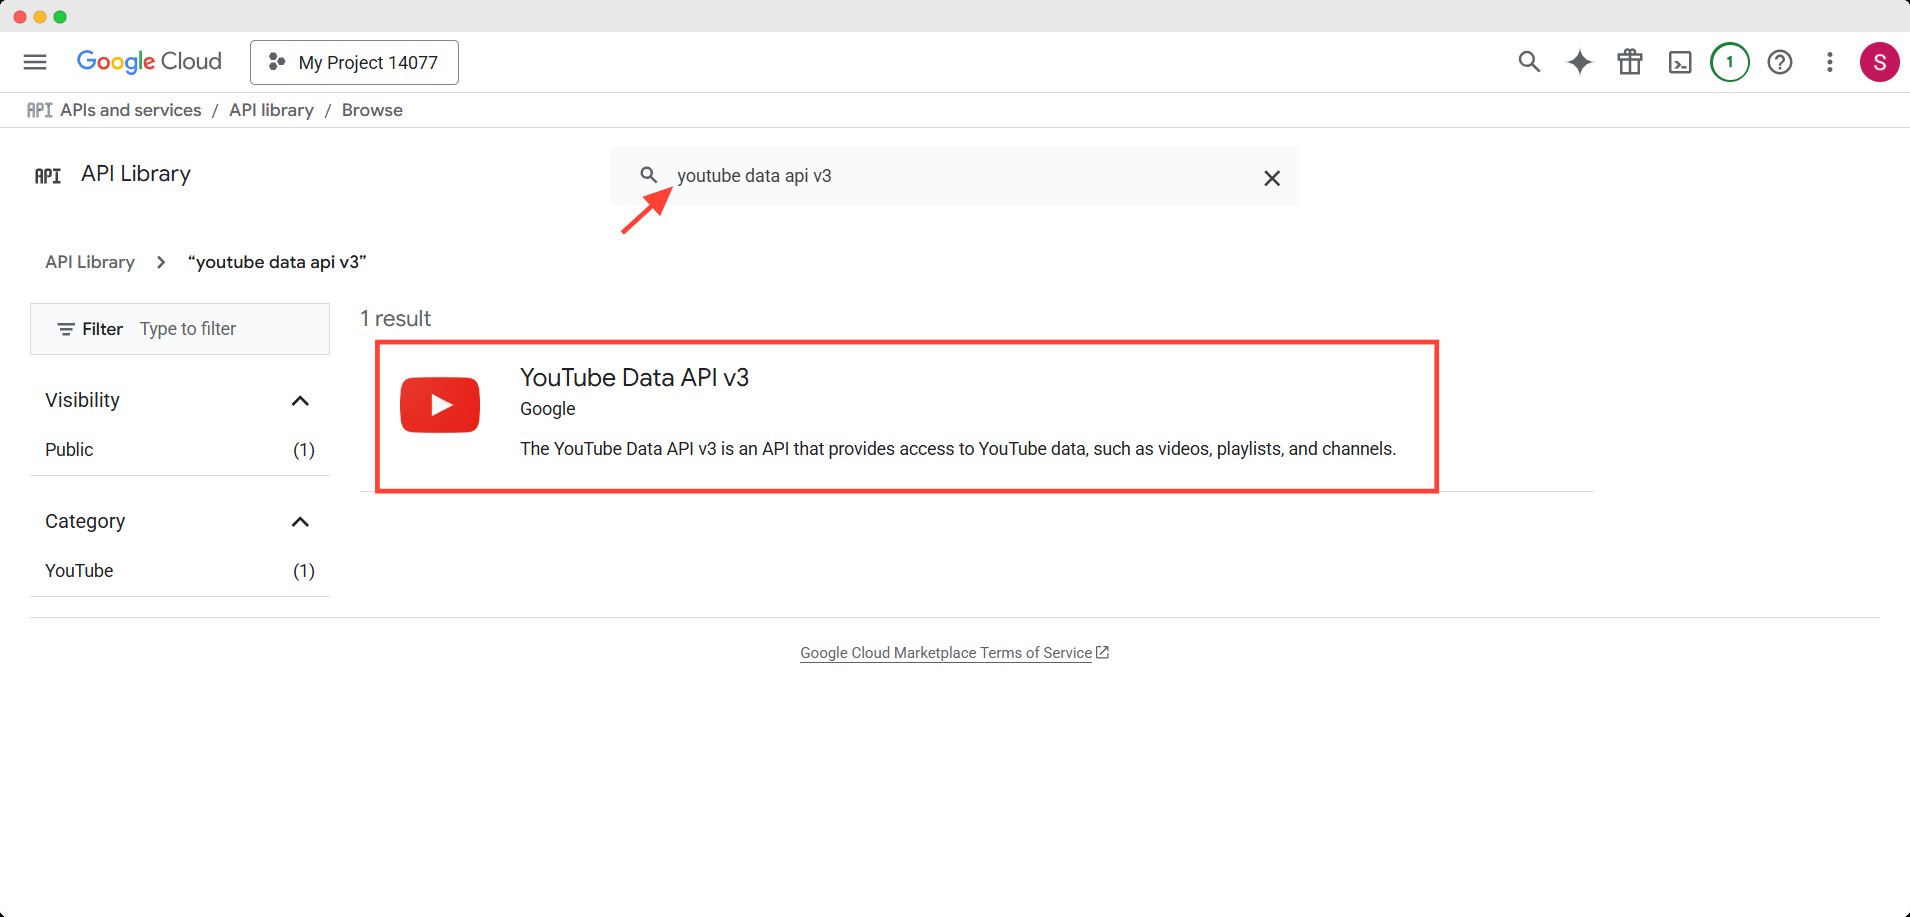Image resolution: width=1910 pixels, height=917 pixels.
Task: Open the navigation hamburger menu
Action: (34, 61)
